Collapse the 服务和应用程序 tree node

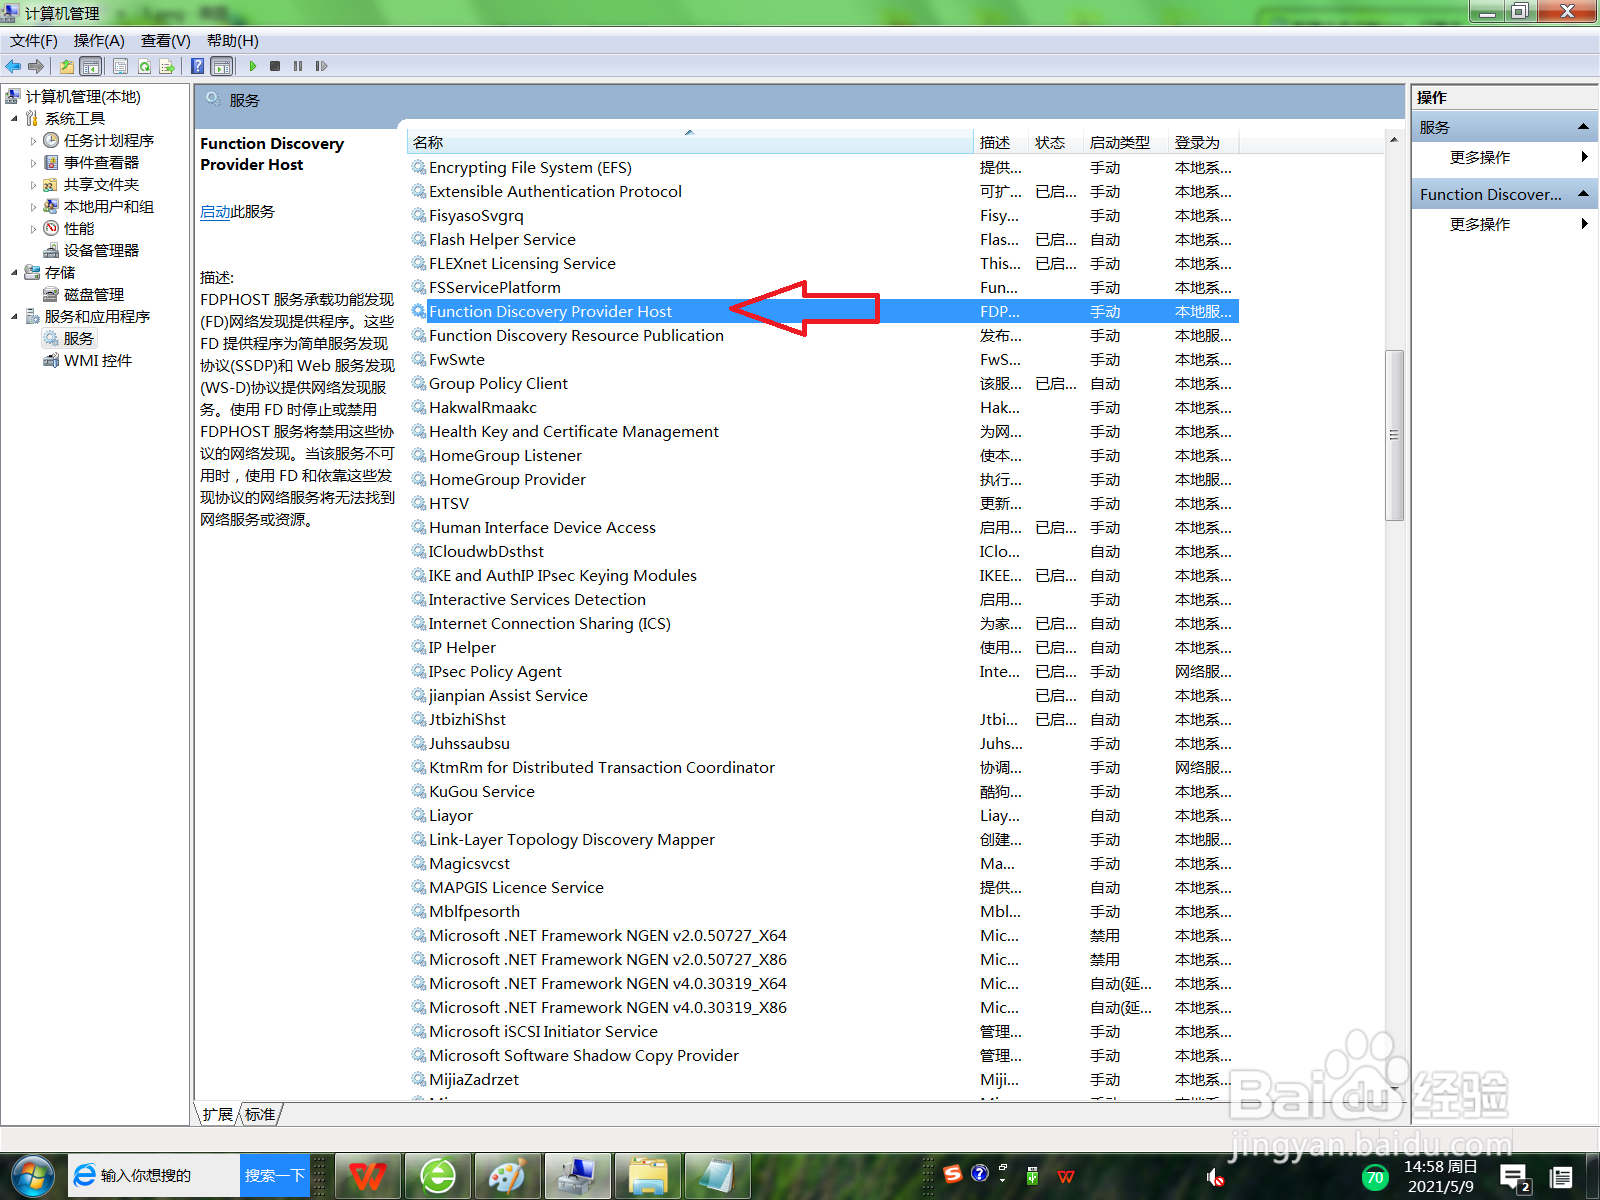click(x=15, y=317)
